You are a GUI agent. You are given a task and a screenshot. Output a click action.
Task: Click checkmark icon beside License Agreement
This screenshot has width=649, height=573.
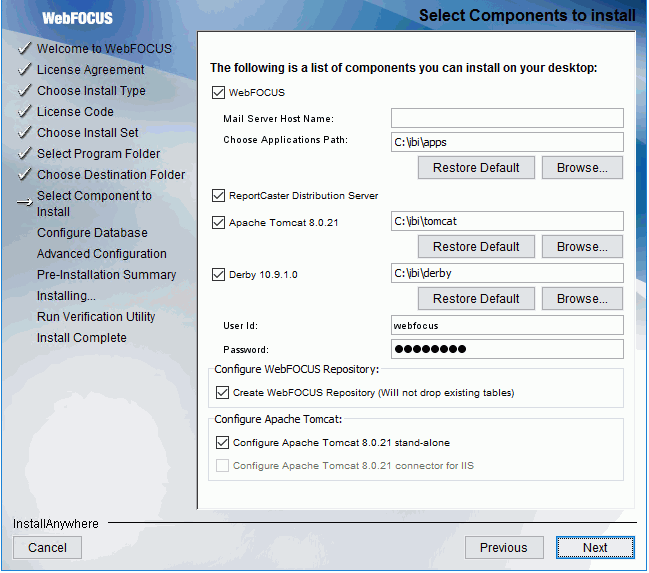click(x=24, y=70)
